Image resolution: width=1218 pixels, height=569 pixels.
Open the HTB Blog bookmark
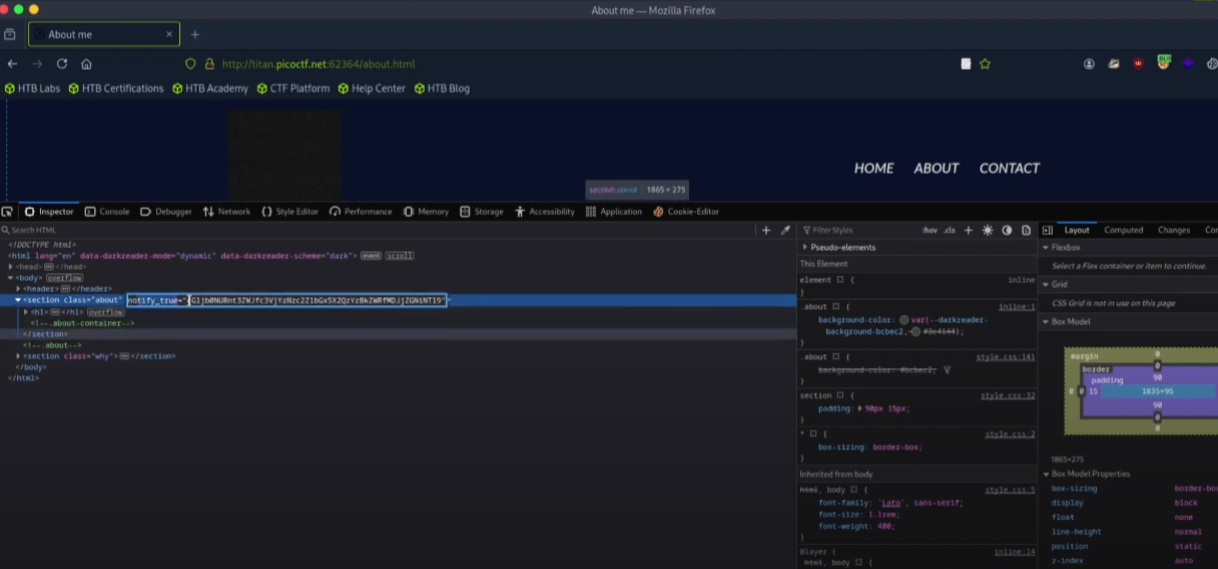pos(441,88)
